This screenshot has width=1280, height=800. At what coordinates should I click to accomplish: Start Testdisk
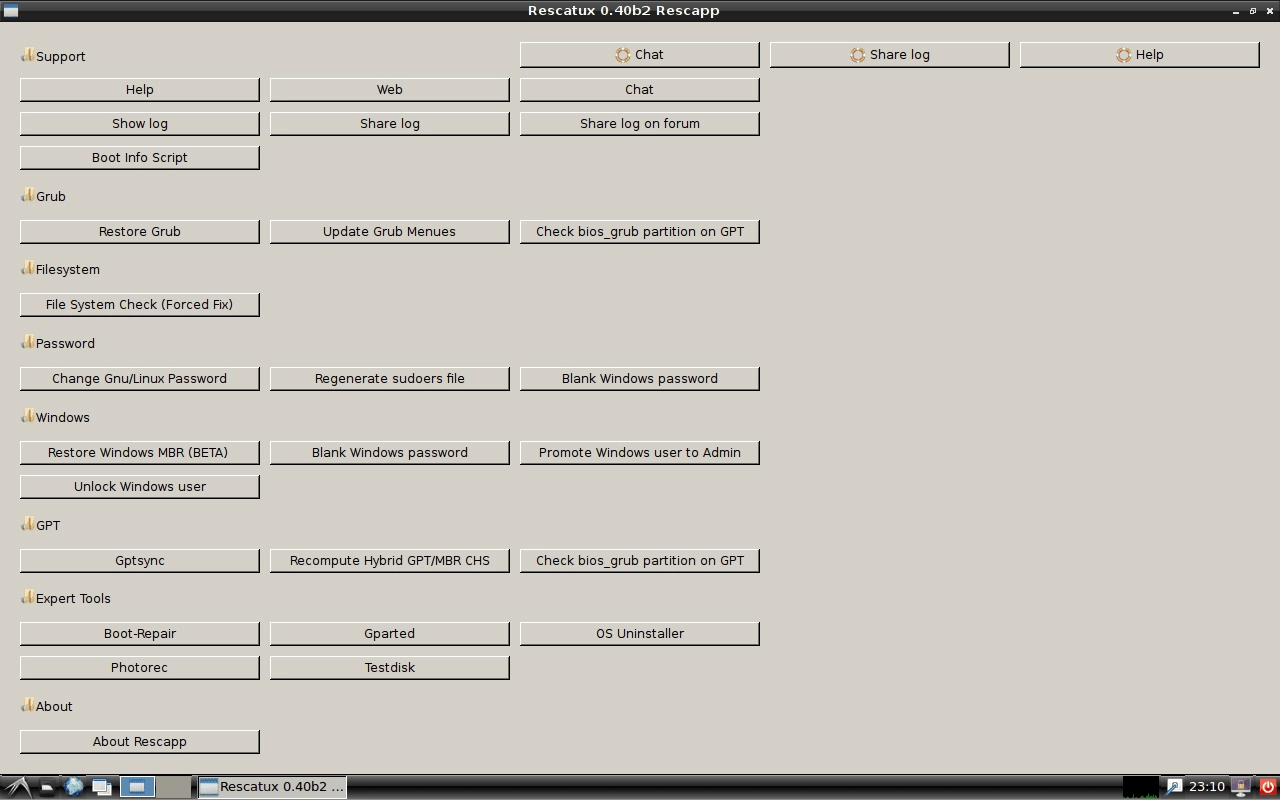pos(389,668)
